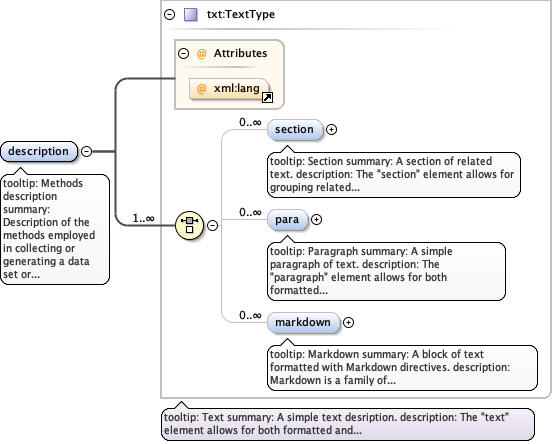Viewport: 553px width, 444px height.
Task: Click the yellow choice compositor symbol
Action: click(189, 225)
